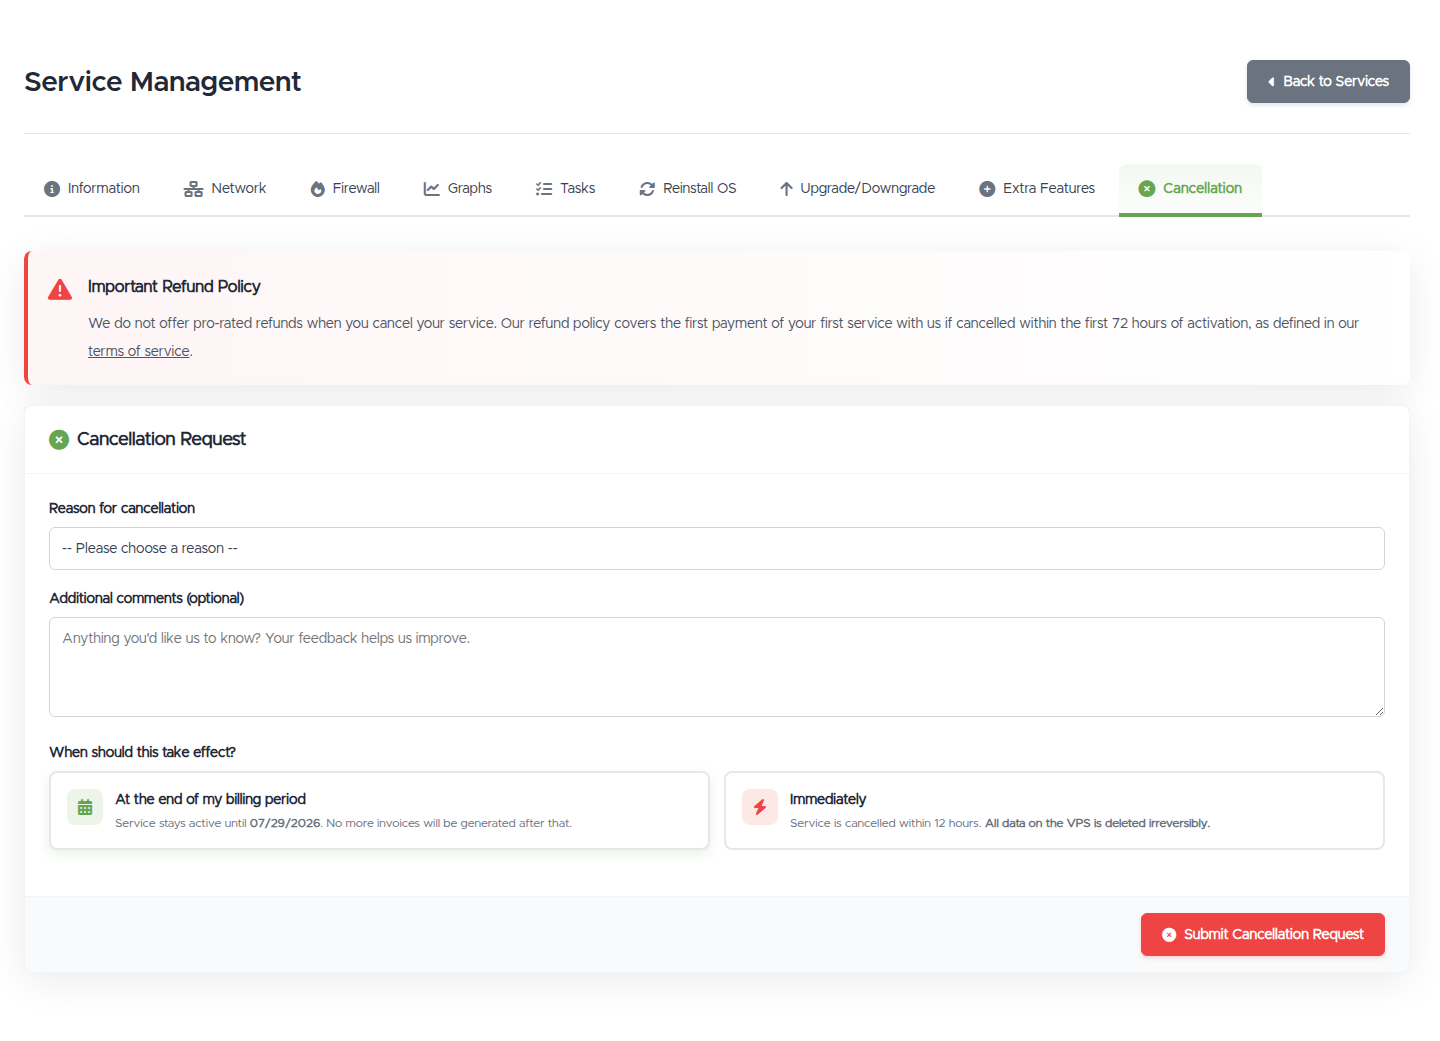Return via Back to Services button
The image size is (1440, 1041).
(1328, 82)
